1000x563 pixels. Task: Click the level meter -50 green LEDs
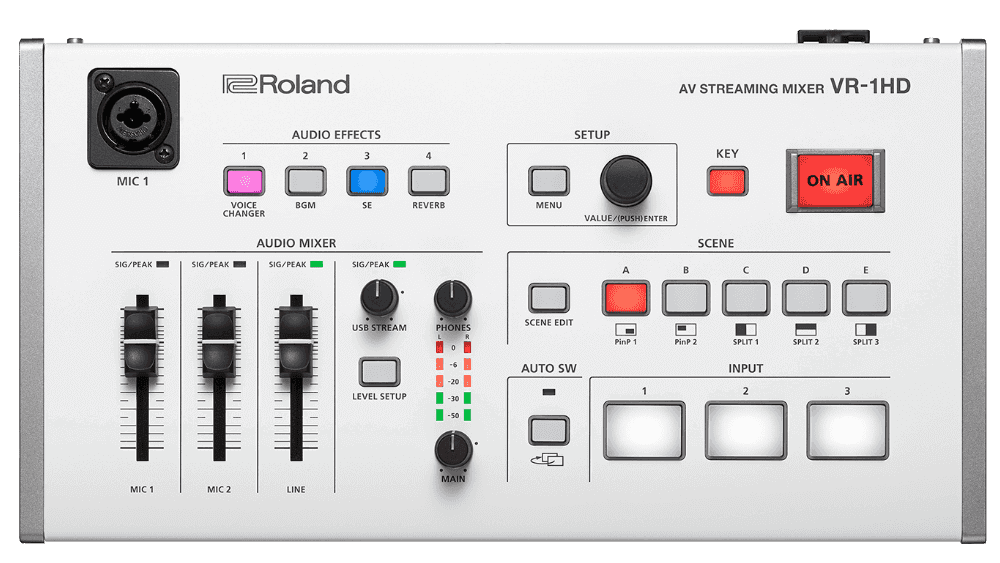(x=453, y=415)
